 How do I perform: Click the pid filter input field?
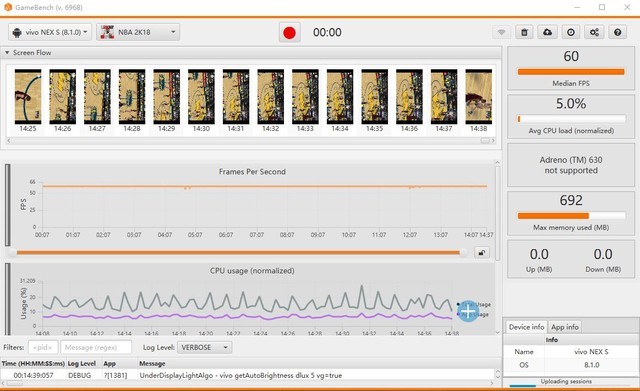tap(43, 347)
